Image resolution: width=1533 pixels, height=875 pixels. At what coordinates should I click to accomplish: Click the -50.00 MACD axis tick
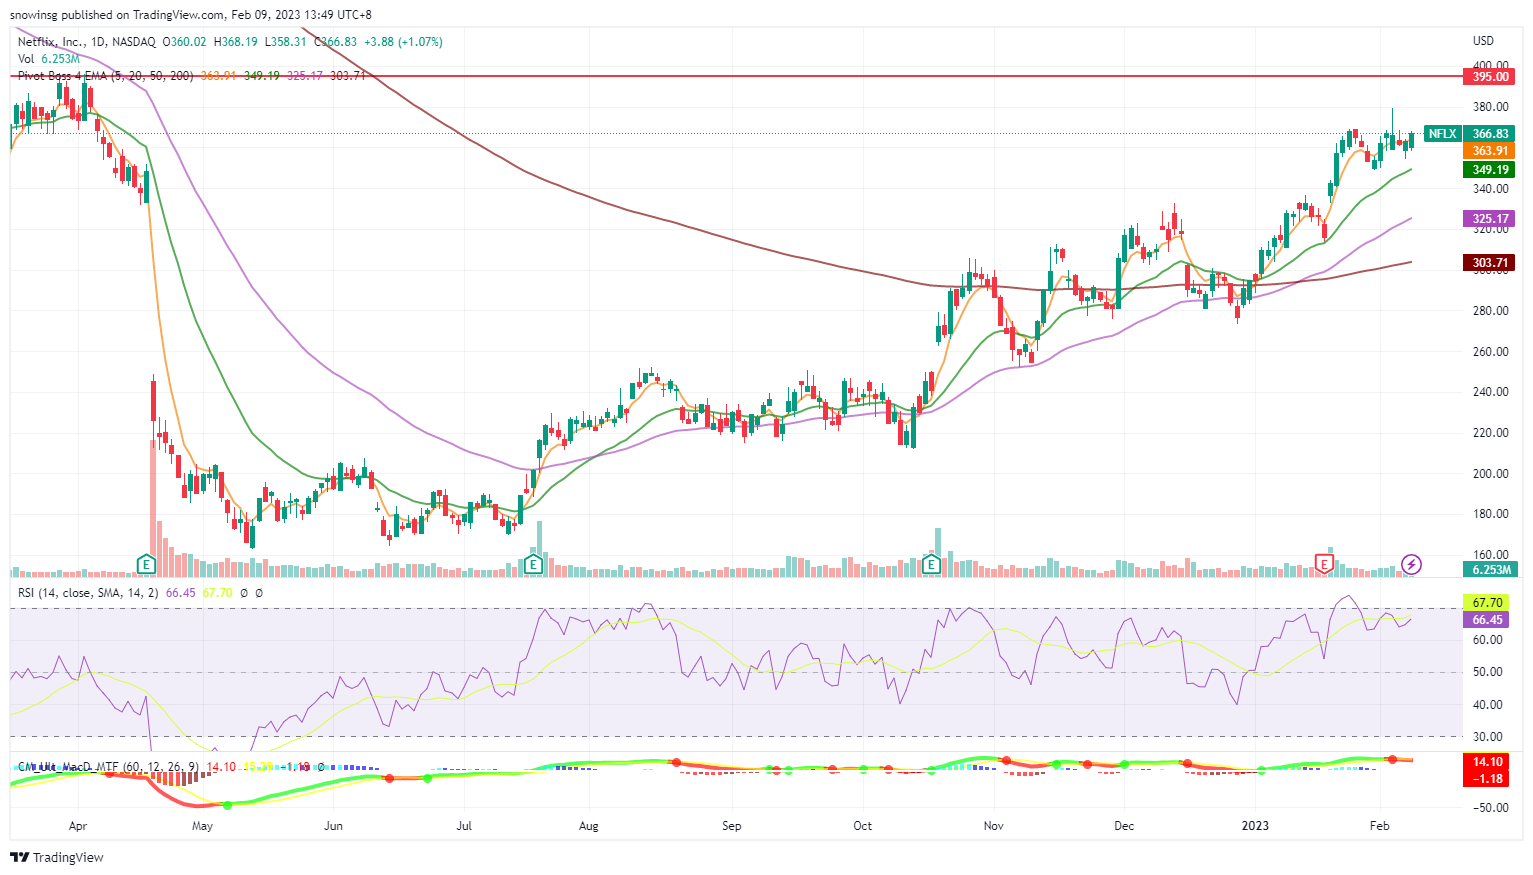(x=1489, y=808)
